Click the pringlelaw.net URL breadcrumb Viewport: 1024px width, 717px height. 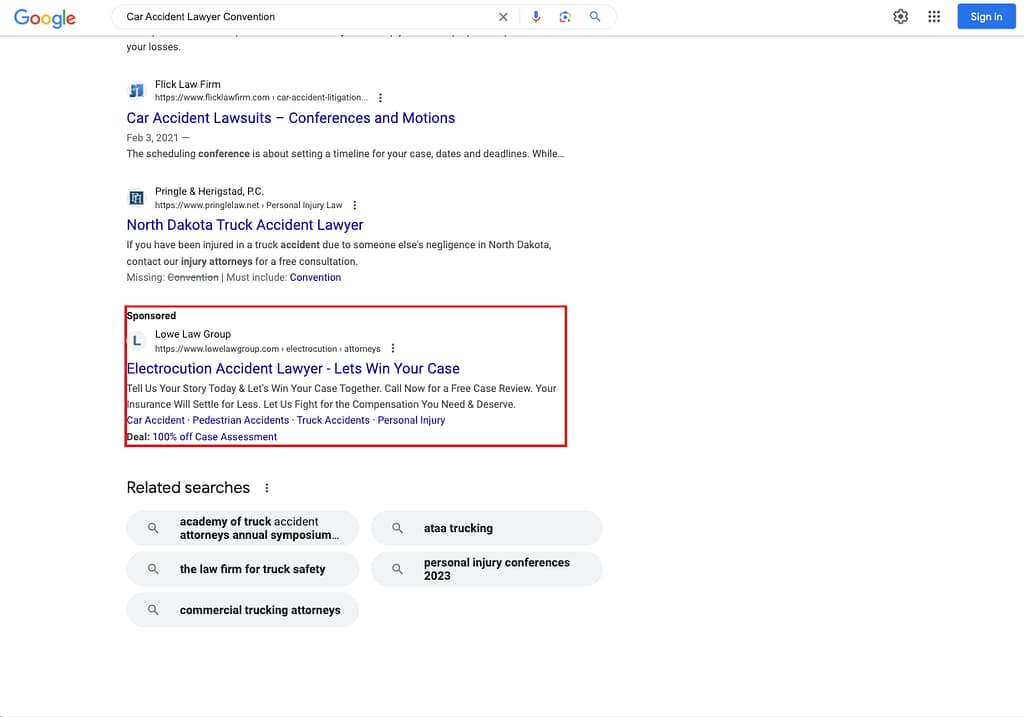point(248,205)
